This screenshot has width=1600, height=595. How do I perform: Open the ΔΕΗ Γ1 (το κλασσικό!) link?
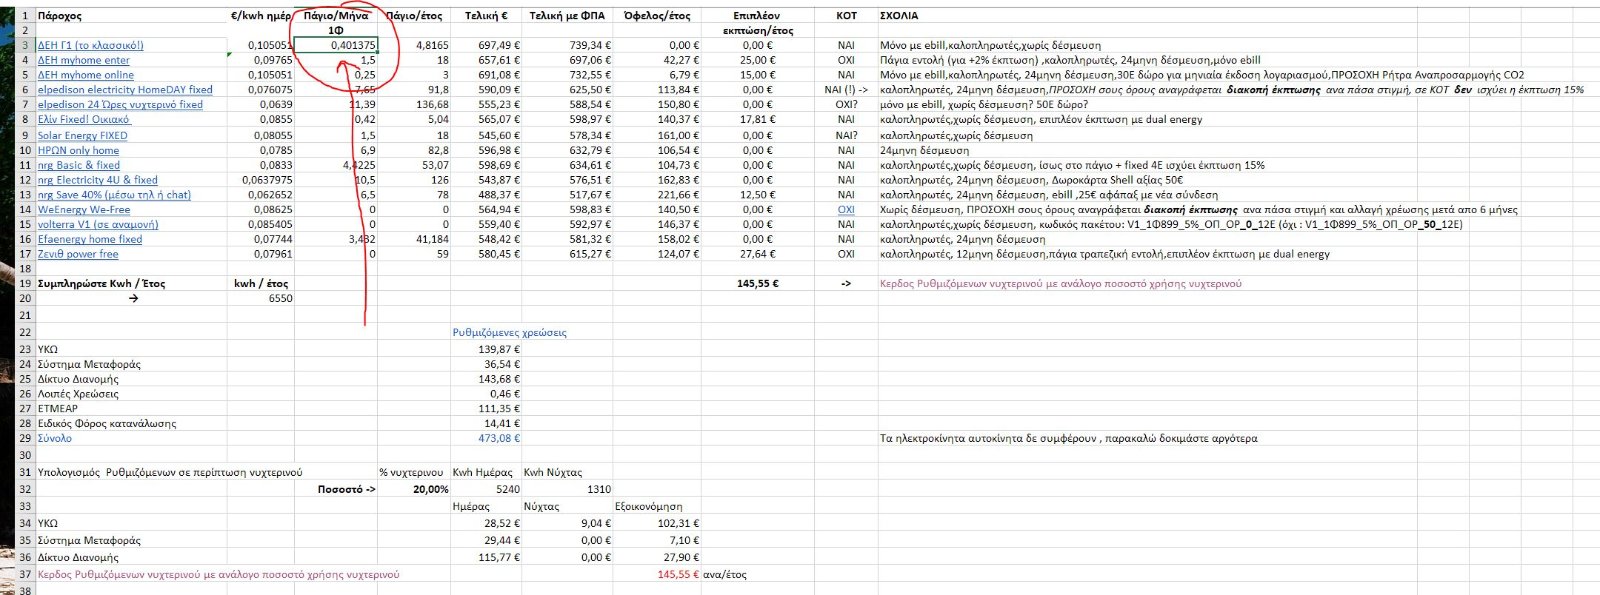90,45
